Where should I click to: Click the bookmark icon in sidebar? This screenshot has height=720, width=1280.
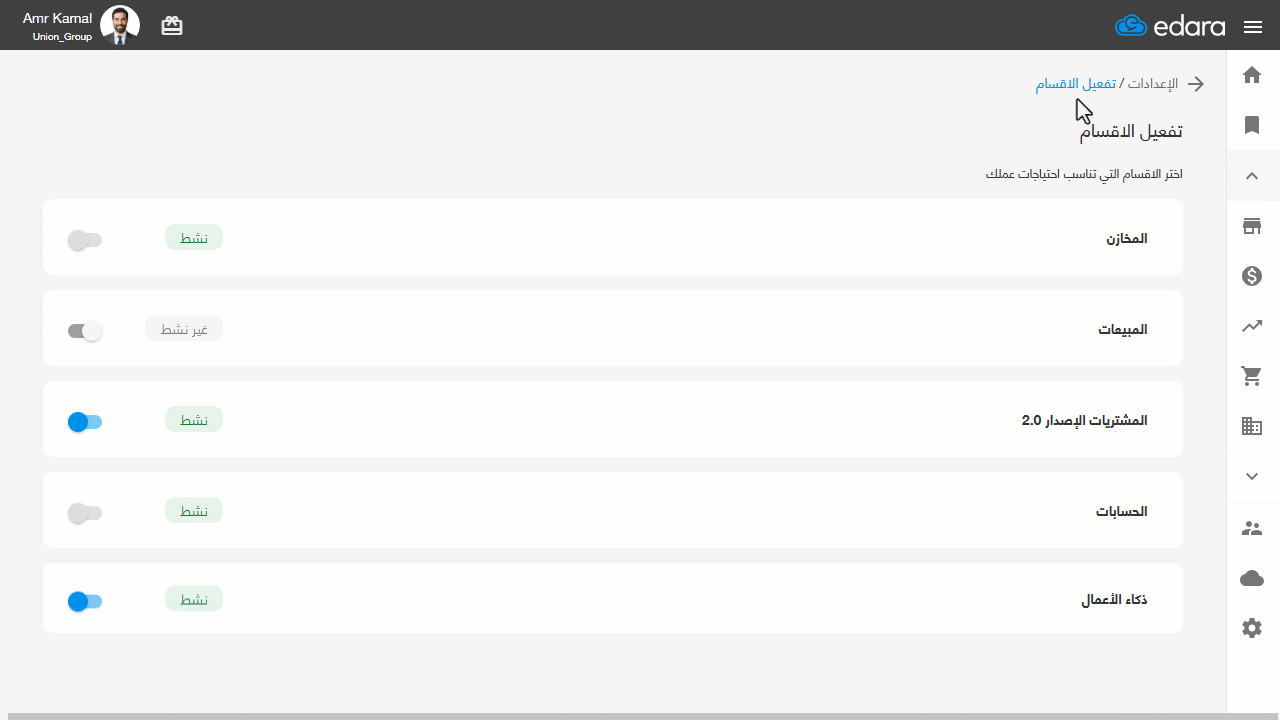tap(1252, 125)
